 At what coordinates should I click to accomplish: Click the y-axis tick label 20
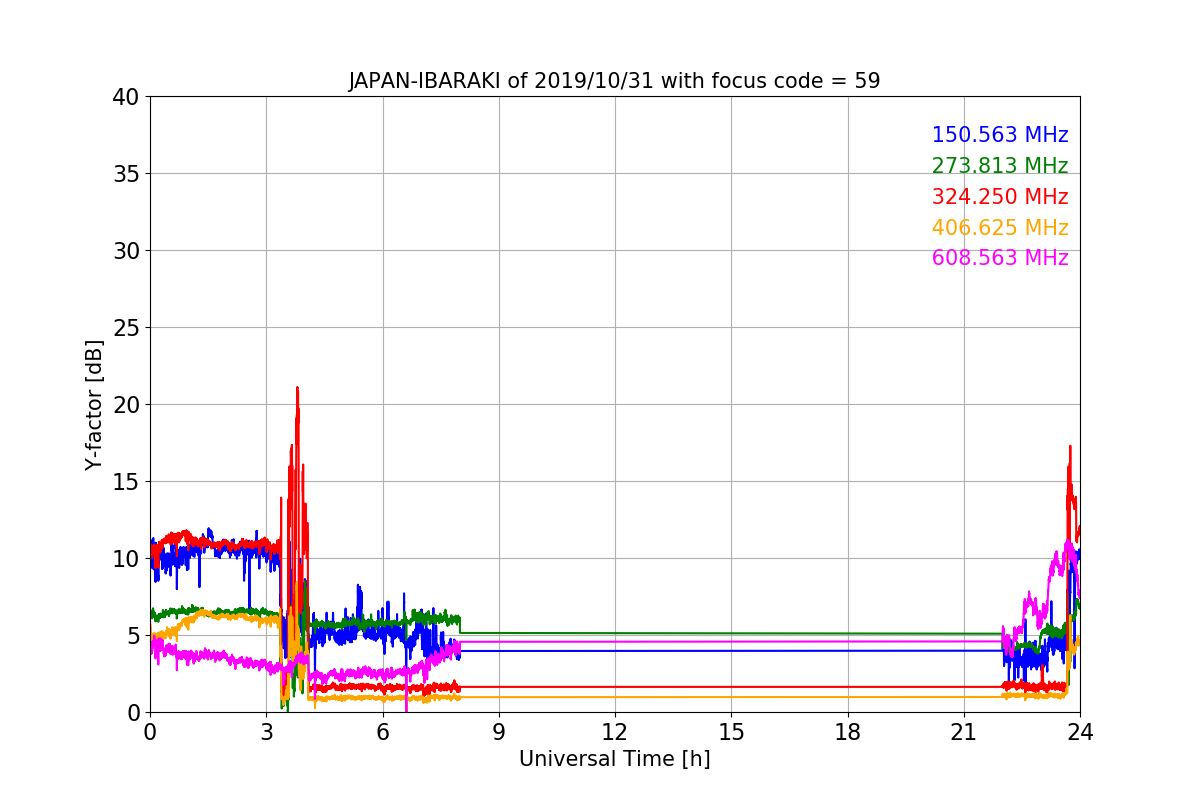pyautogui.click(x=126, y=405)
